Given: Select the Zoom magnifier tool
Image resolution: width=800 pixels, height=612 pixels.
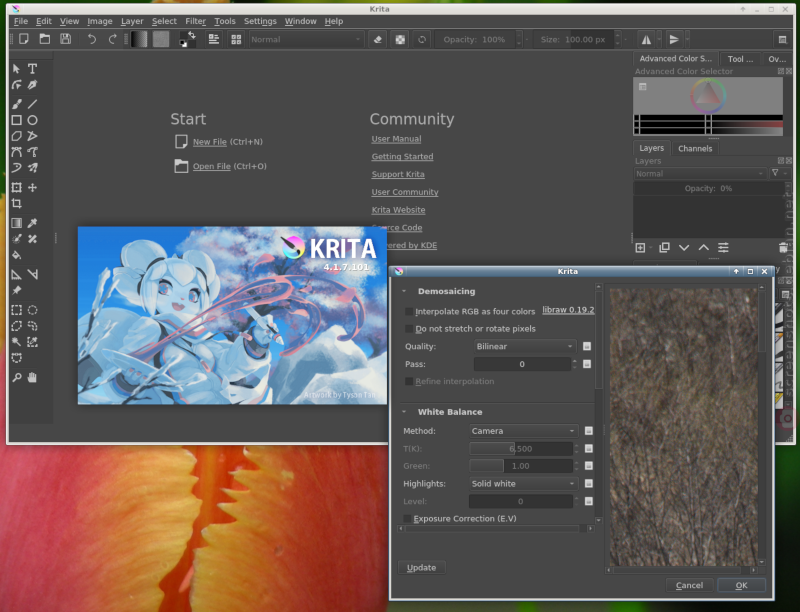Looking at the screenshot, I should [x=16, y=377].
